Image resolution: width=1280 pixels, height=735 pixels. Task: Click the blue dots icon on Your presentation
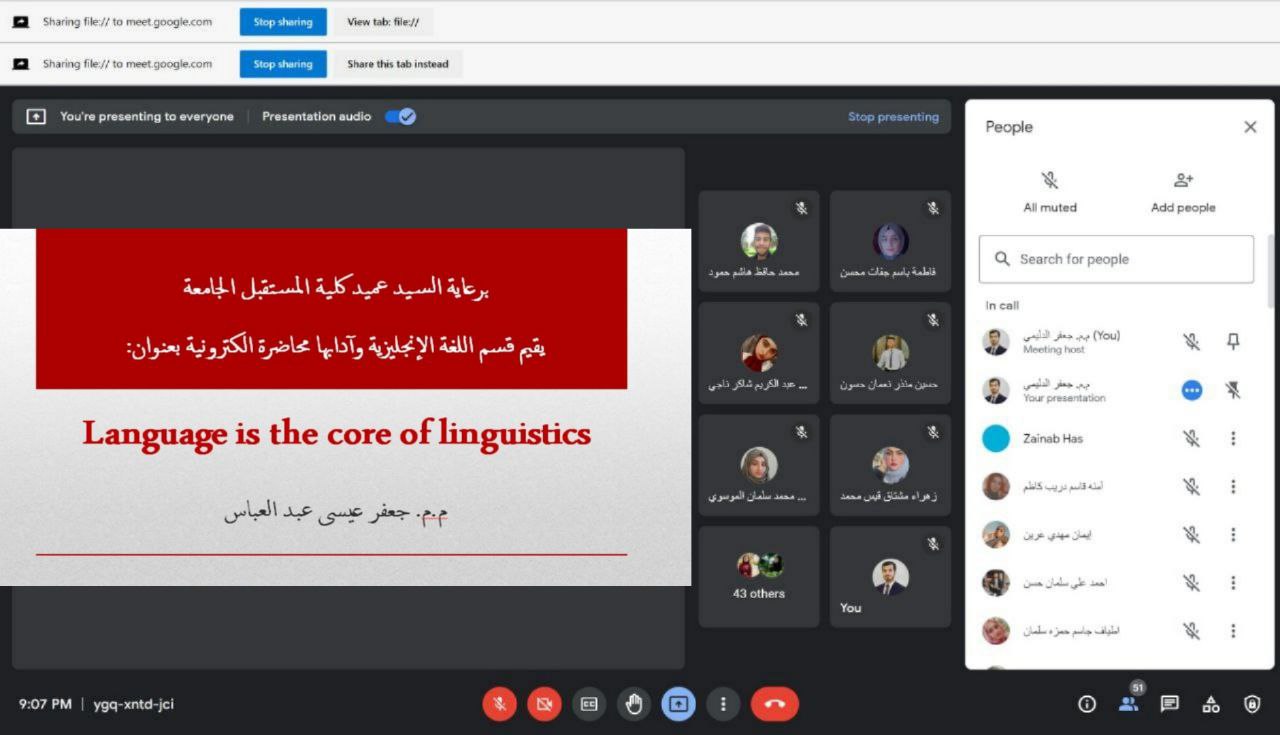tap(1191, 390)
